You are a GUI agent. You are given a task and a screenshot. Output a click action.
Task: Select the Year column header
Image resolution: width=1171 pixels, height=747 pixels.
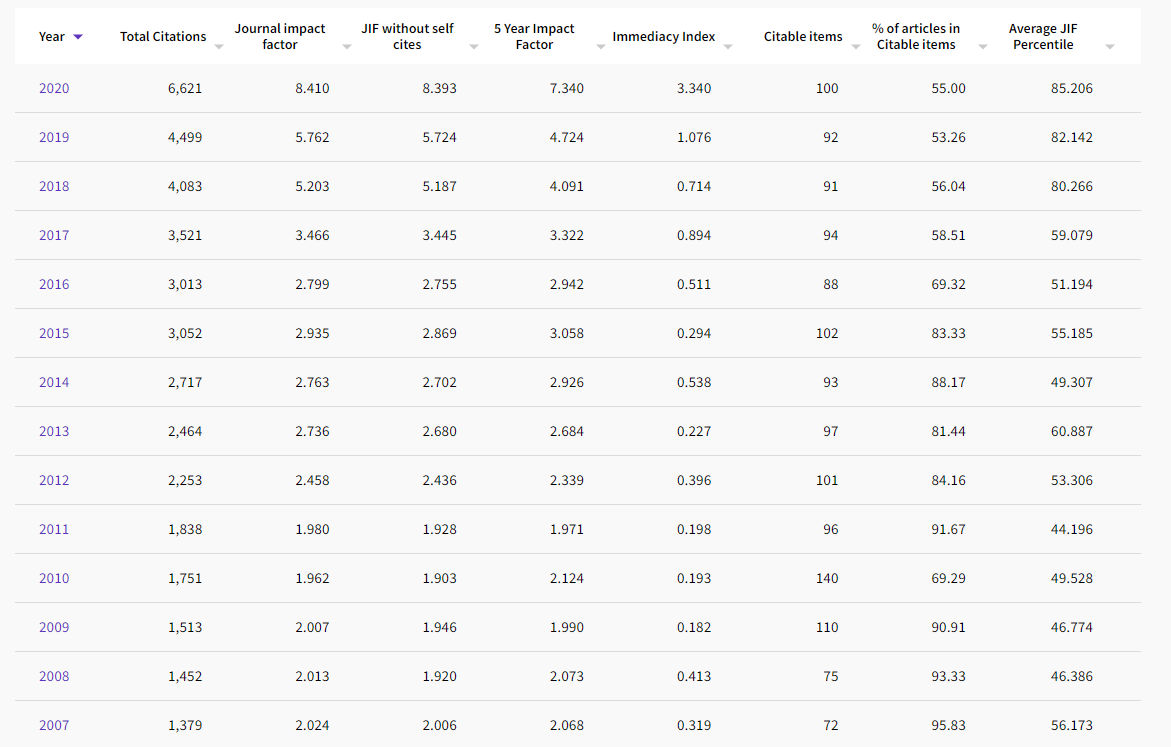point(52,37)
